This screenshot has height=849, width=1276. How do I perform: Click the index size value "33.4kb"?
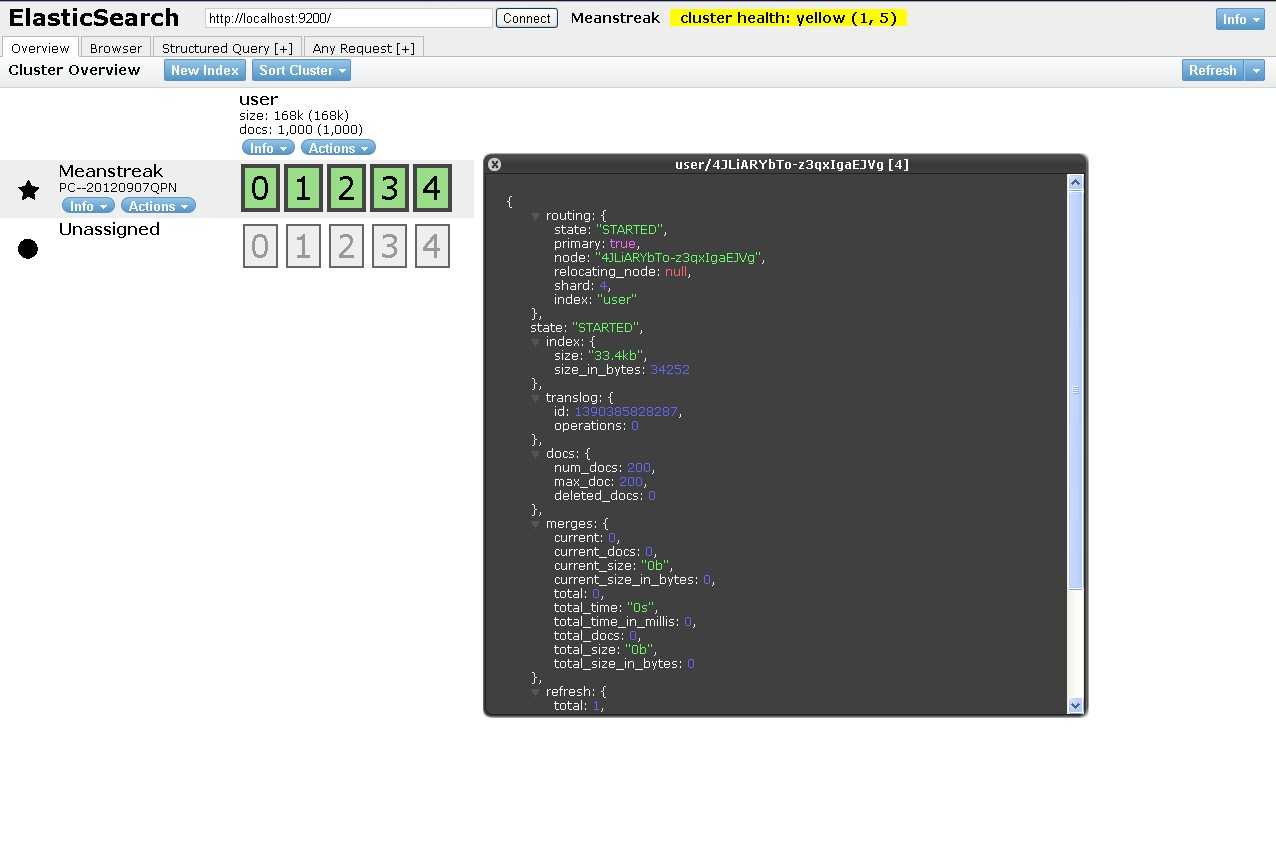click(616, 356)
